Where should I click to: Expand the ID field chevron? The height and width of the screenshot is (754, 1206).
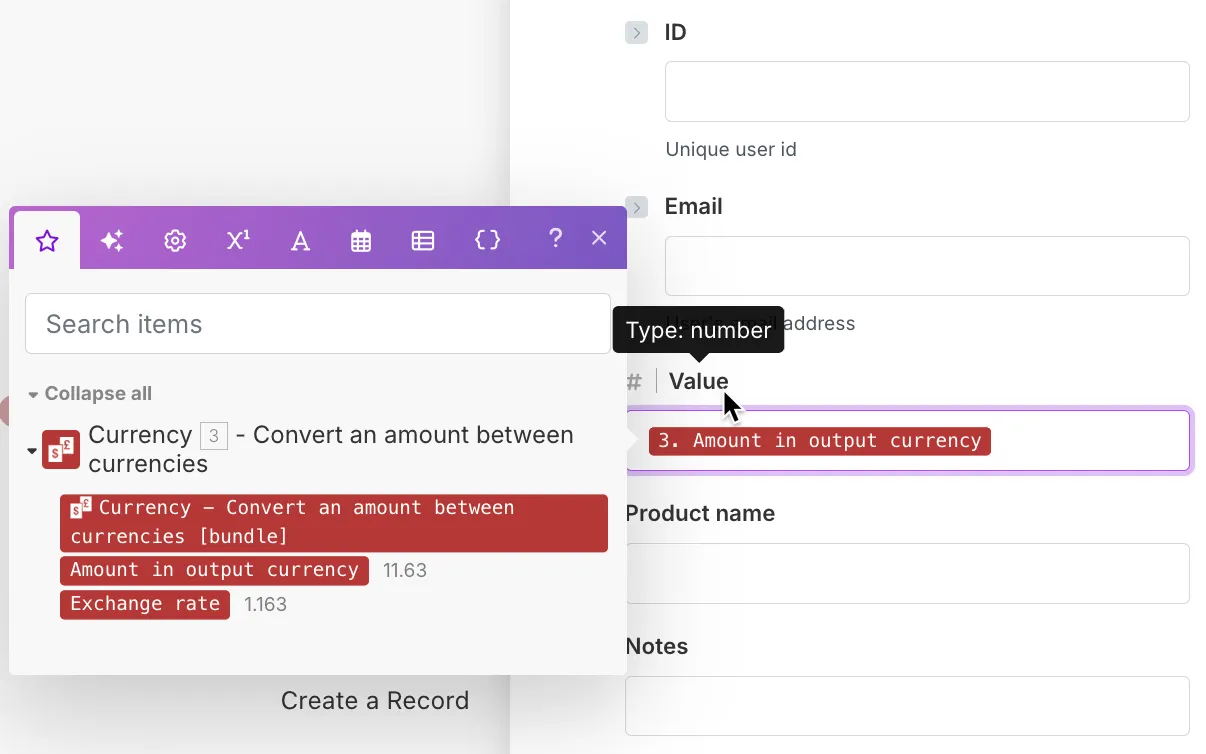coord(637,33)
